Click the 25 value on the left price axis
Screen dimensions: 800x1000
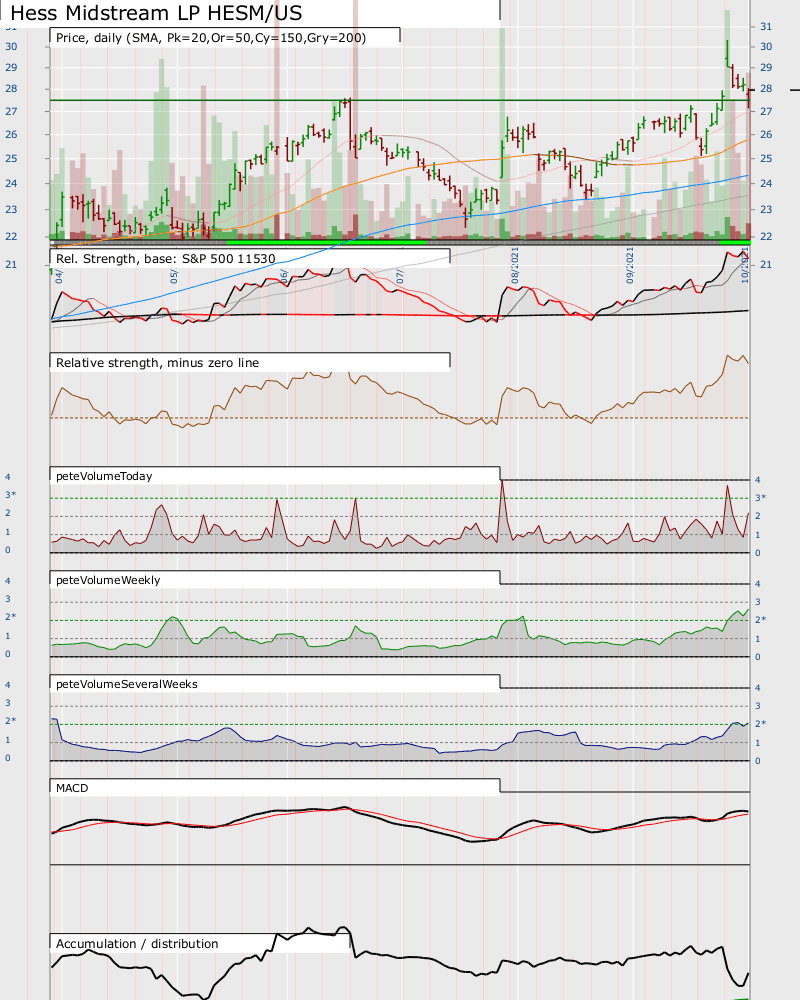[11, 158]
